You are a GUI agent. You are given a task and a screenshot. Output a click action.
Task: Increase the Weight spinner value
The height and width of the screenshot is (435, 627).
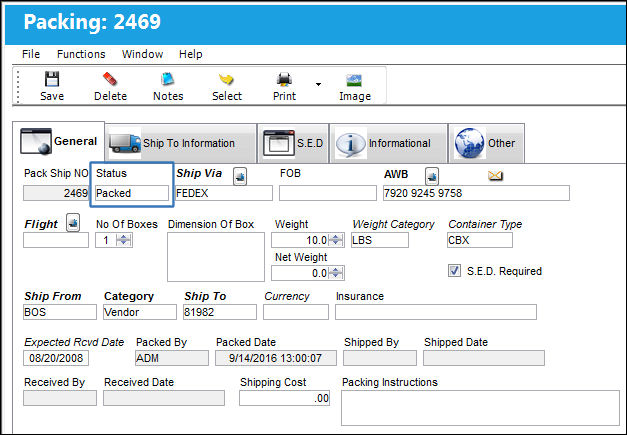[336, 237]
